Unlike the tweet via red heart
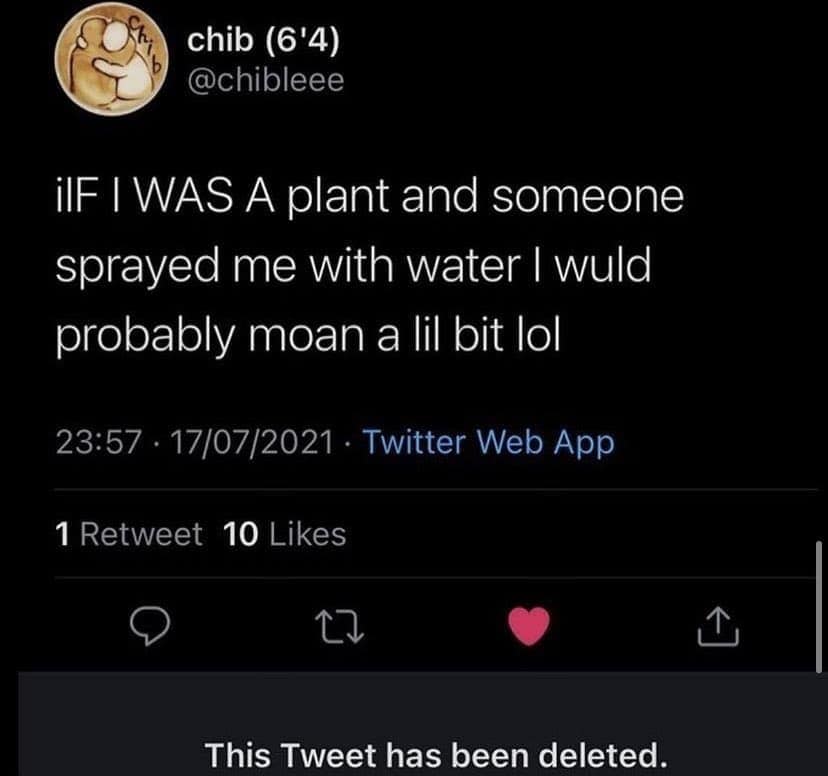This screenshot has width=828, height=776. 530,628
